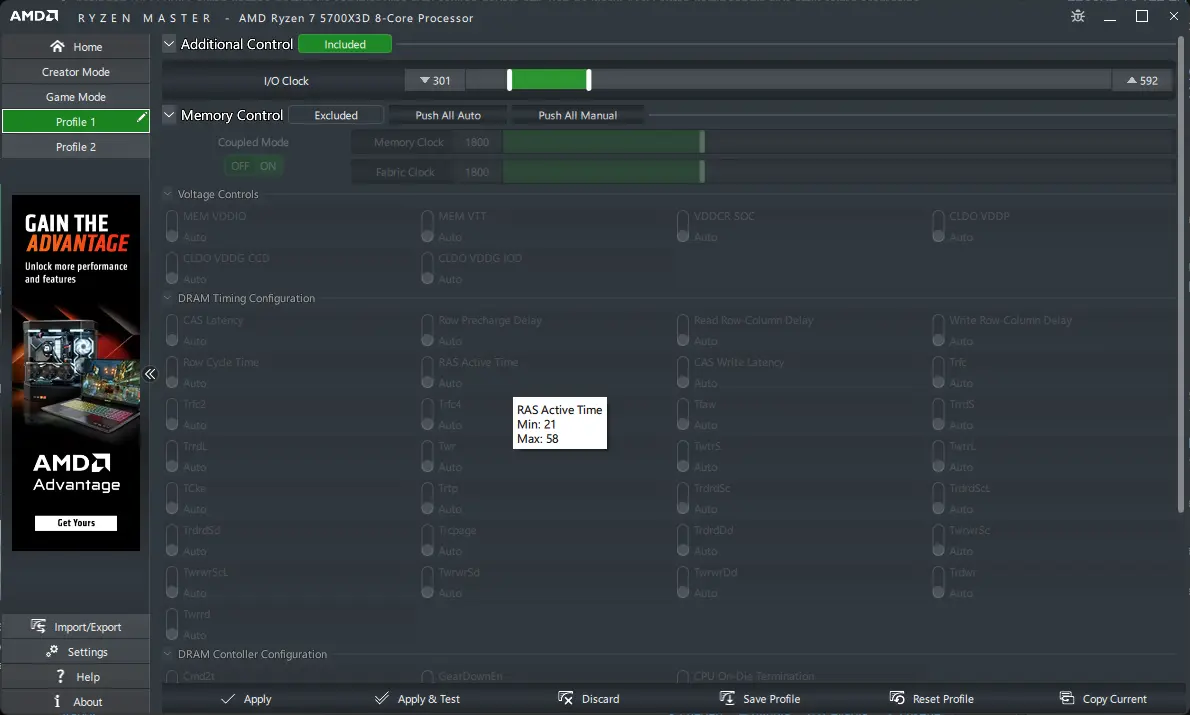
Task: Toggle VDDCR SOC auto switch
Action: click(x=683, y=226)
